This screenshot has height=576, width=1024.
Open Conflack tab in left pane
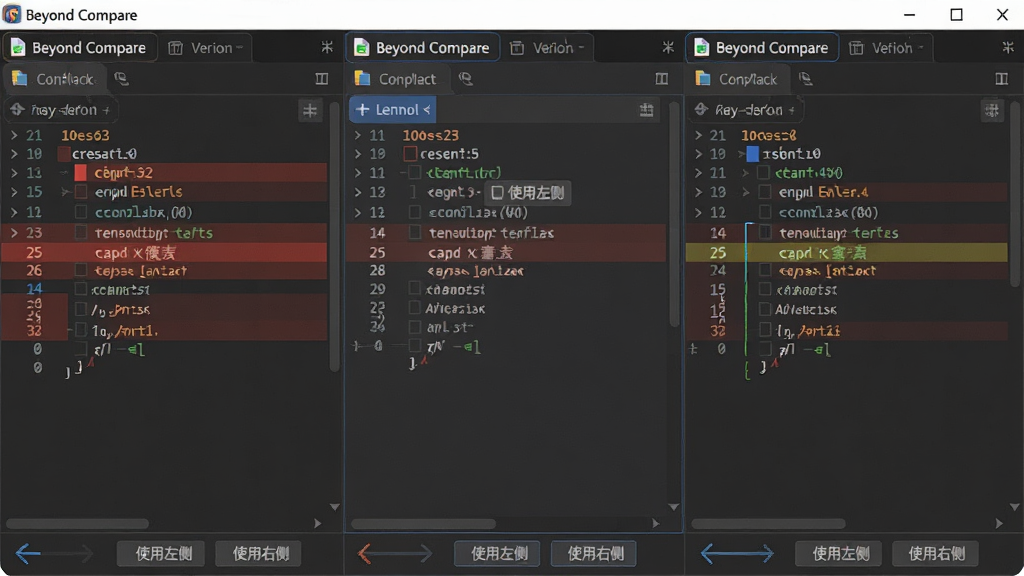[x=55, y=79]
